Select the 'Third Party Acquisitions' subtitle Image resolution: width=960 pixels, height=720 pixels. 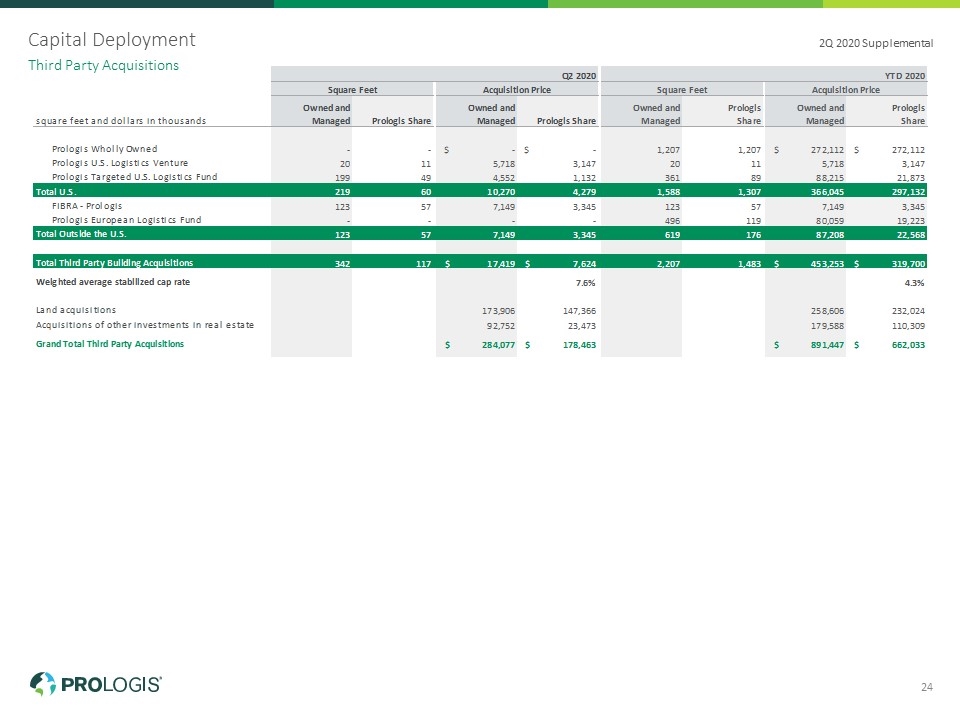(x=103, y=66)
